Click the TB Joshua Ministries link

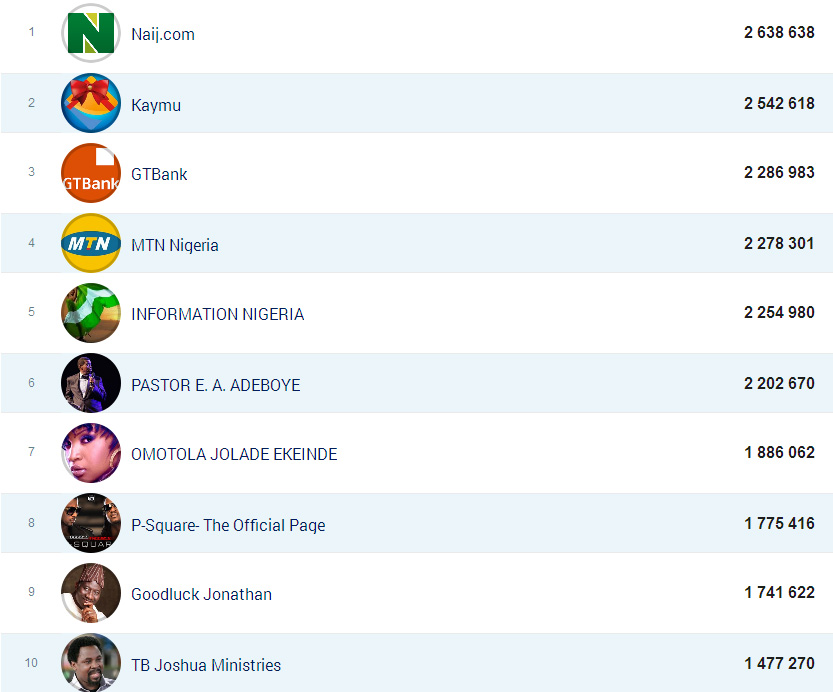click(x=206, y=665)
